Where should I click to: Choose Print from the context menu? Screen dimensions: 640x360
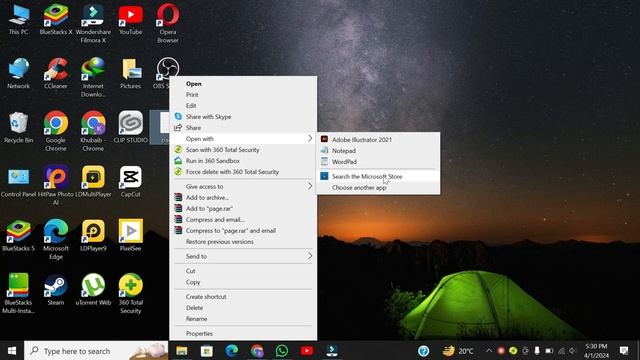[243, 95]
